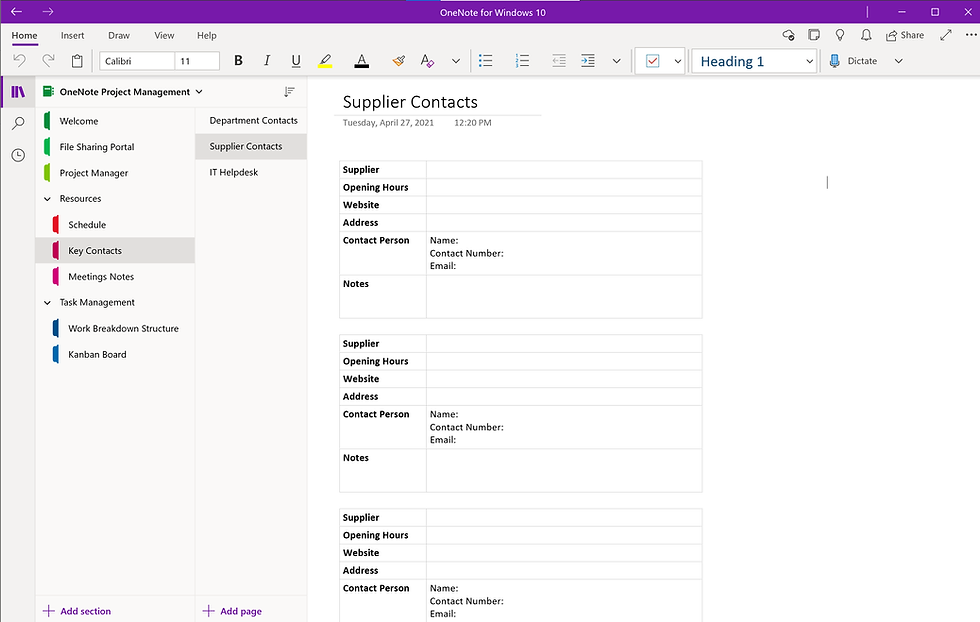Screen dimensions: 980x622
Task: Open the Kanban Board section
Action: tap(115, 354)
